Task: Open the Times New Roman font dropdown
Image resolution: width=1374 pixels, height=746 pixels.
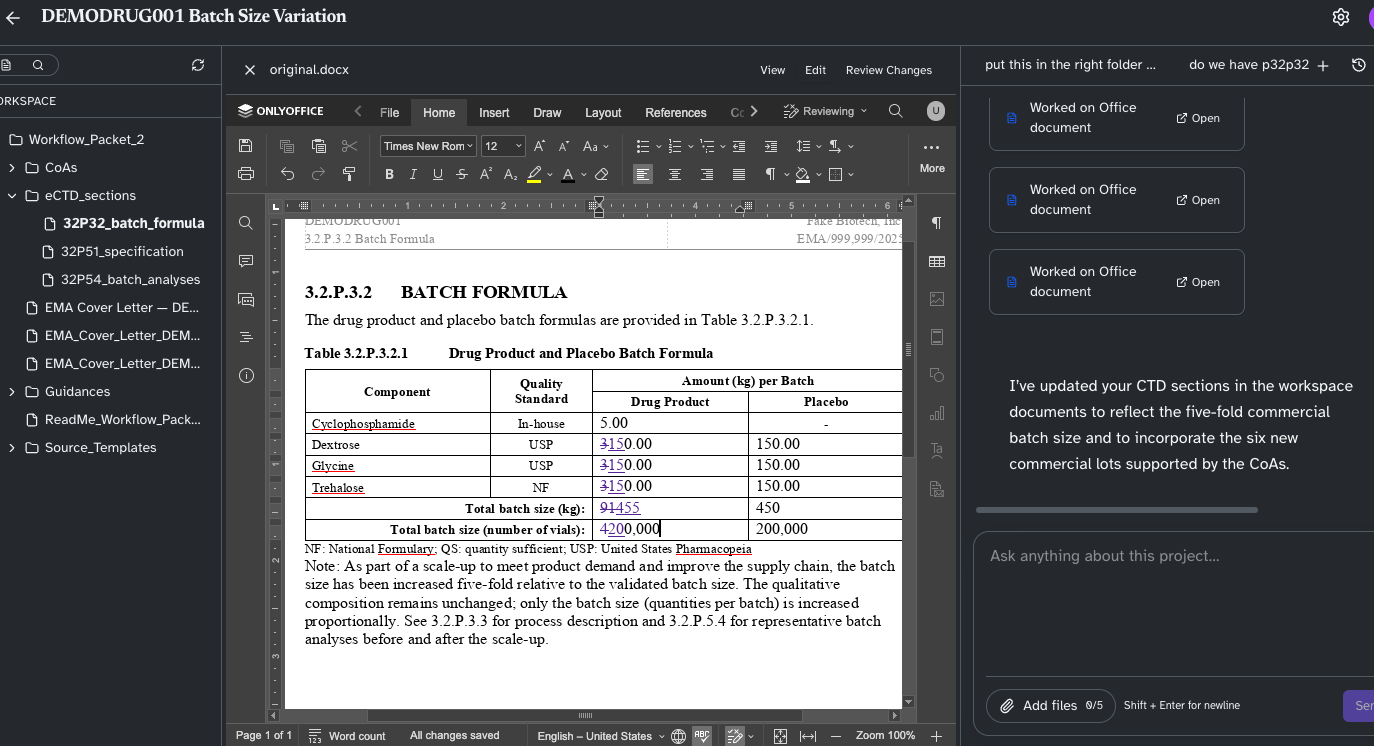Action: point(428,145)
